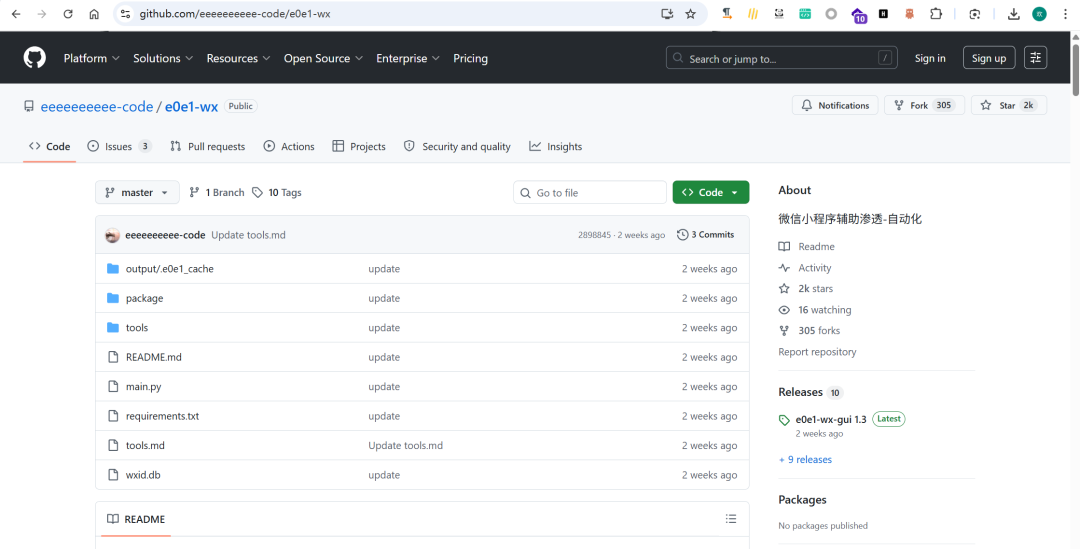1080x549 pixels.
Task: Open README outline list icon
Action: [x=731, y=519]
